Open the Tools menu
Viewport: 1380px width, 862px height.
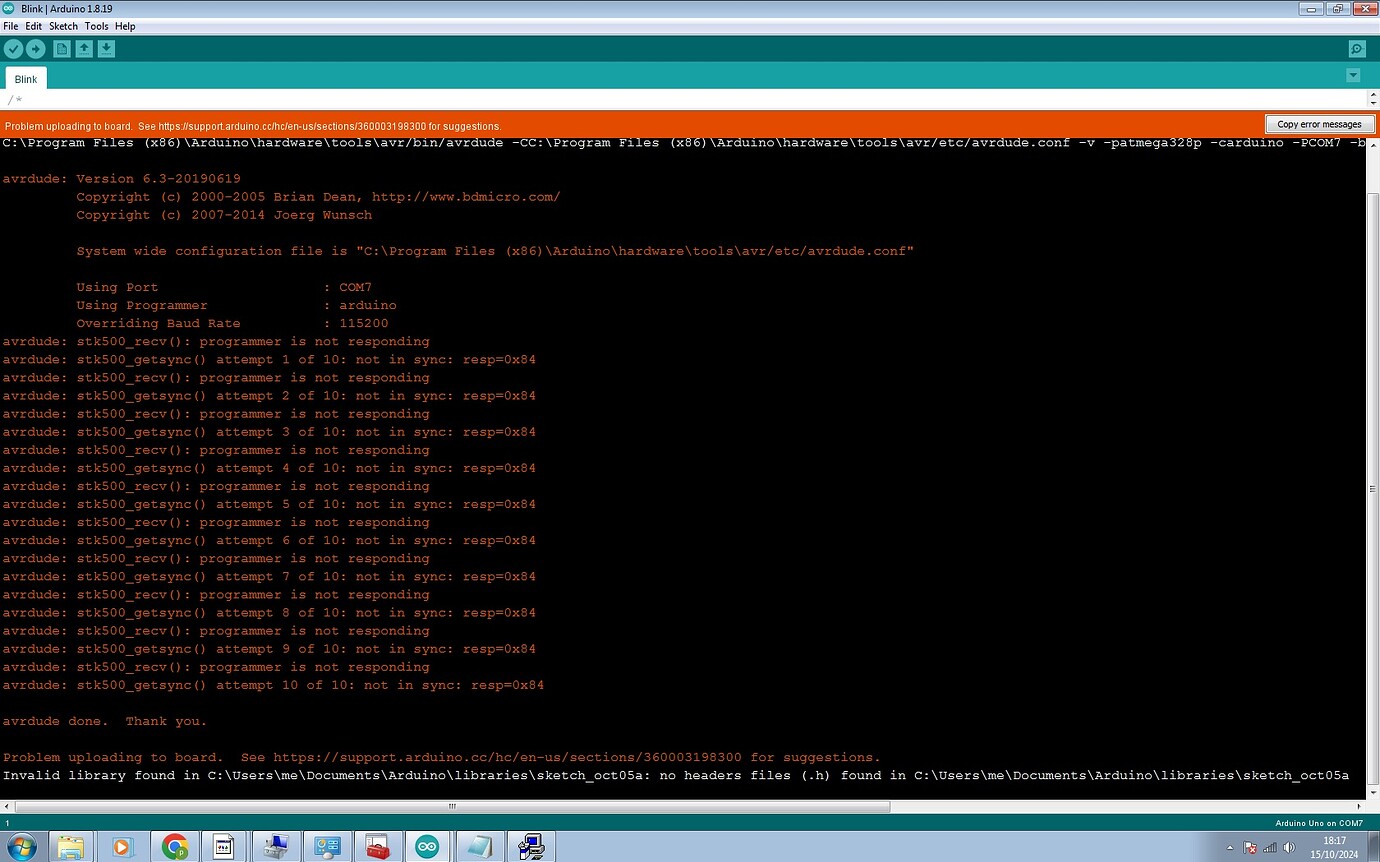point(96,26)
